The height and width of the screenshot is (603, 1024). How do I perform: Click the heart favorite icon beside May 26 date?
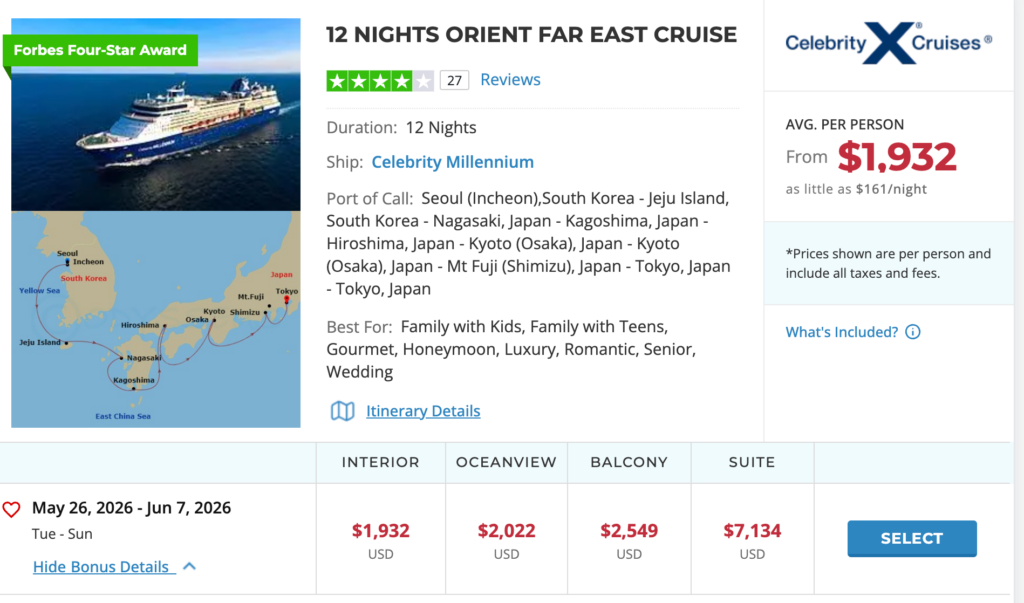[x=11, y=509]
